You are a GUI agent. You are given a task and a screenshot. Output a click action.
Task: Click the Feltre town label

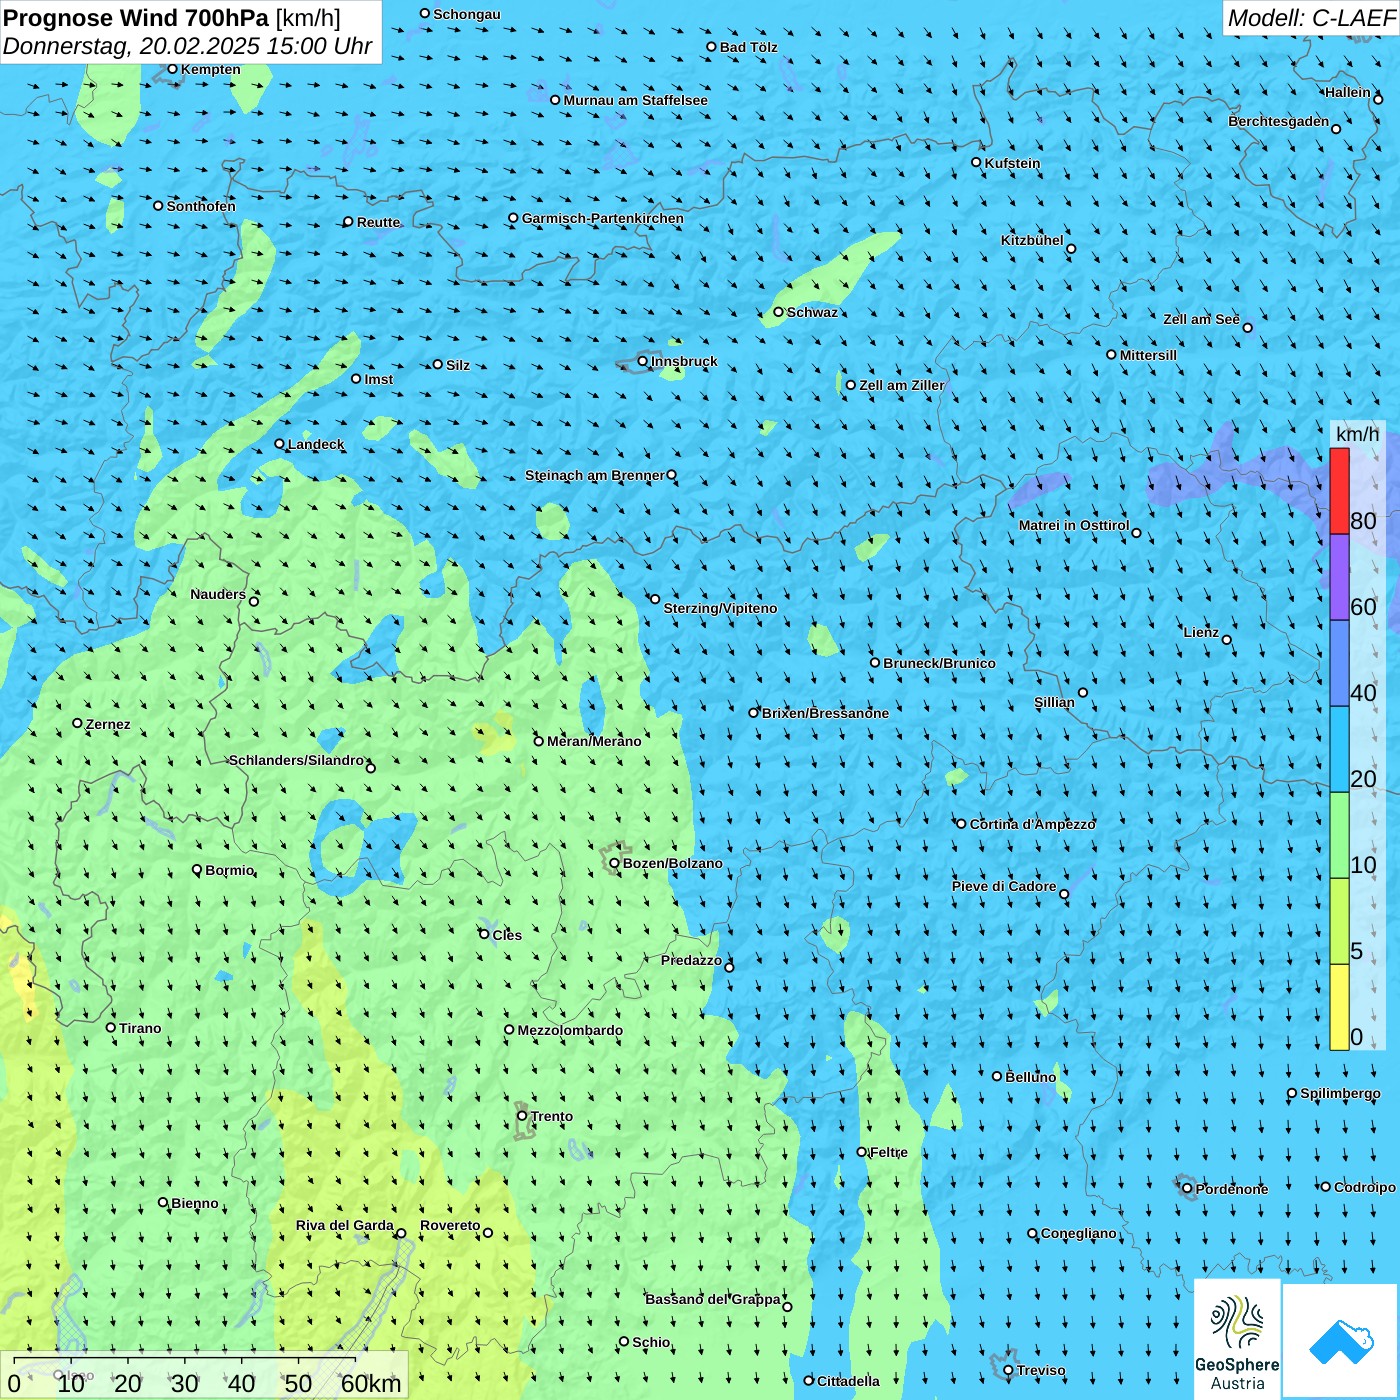tap(889, 1152)
